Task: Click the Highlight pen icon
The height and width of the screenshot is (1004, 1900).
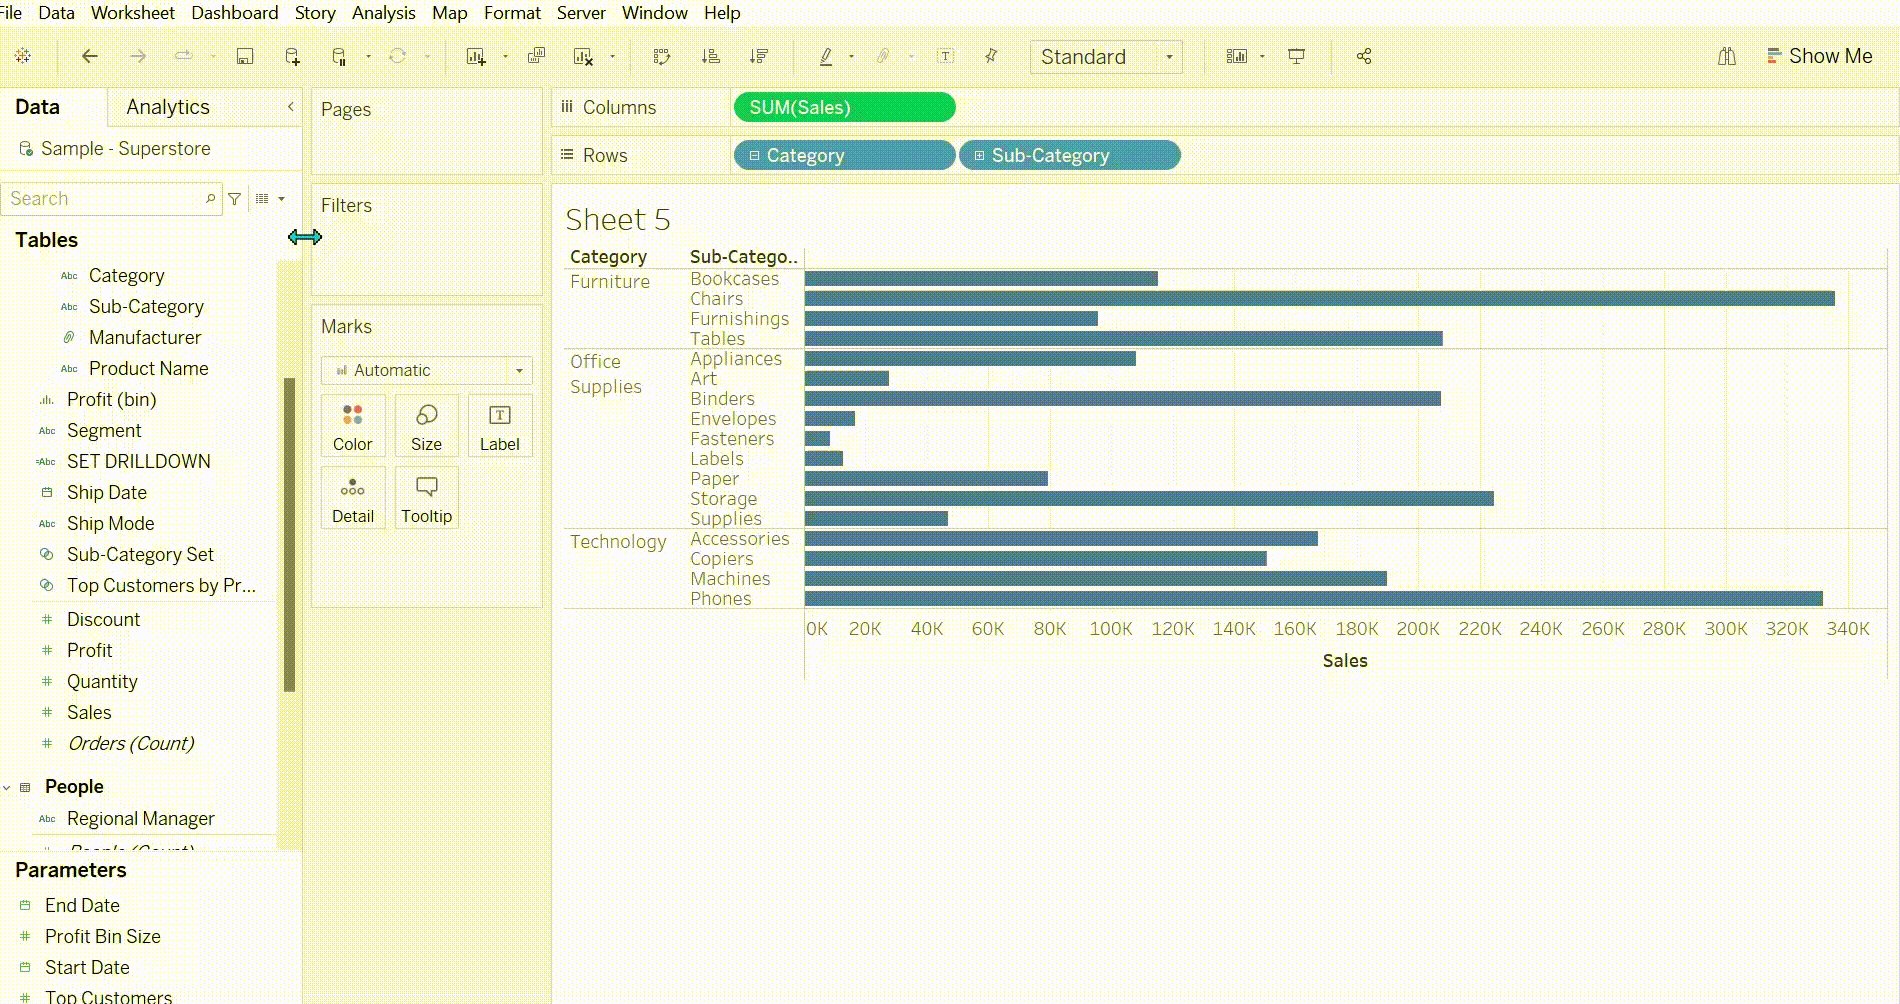Action: tap(826, 56)
